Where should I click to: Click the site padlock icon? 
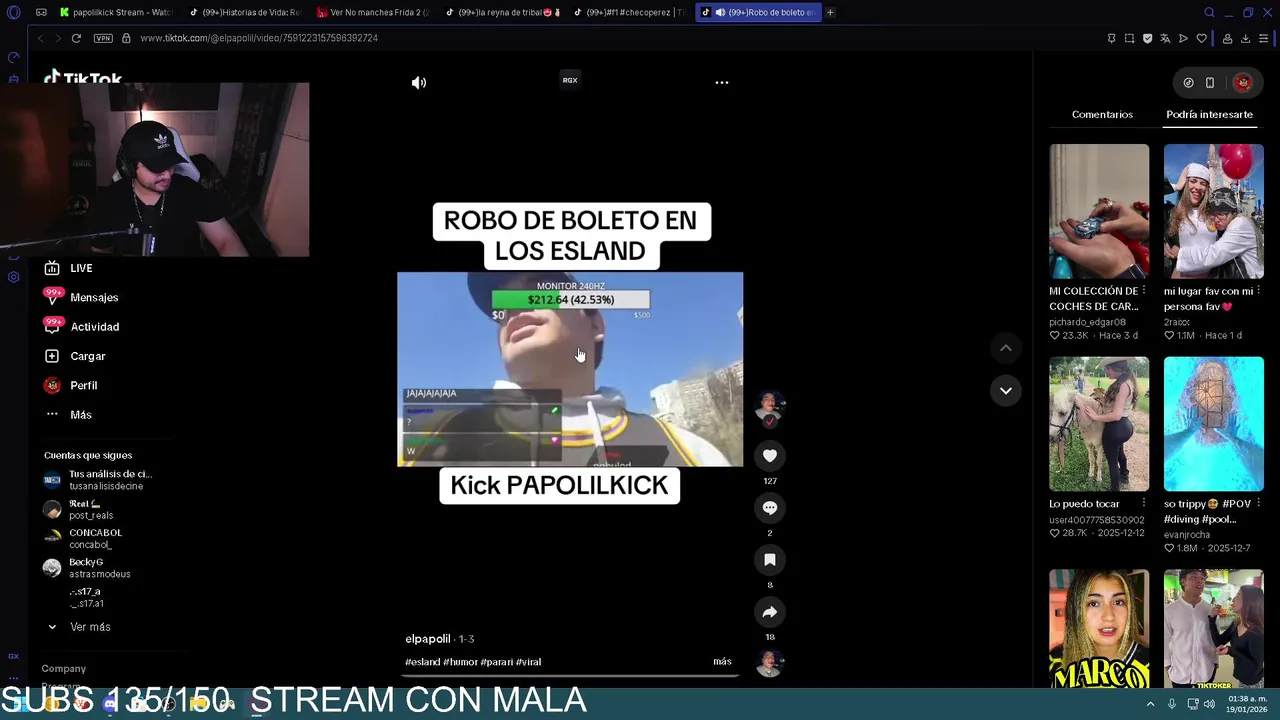pos(126,38)
